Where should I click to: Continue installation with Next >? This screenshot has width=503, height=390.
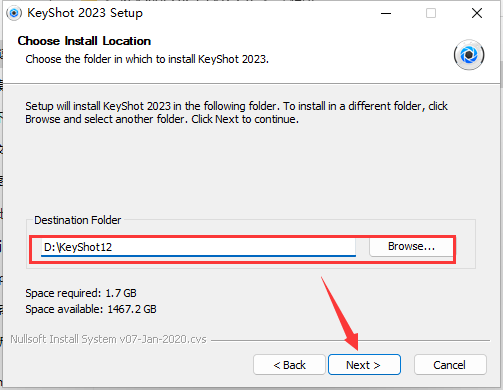pos(364,365)
